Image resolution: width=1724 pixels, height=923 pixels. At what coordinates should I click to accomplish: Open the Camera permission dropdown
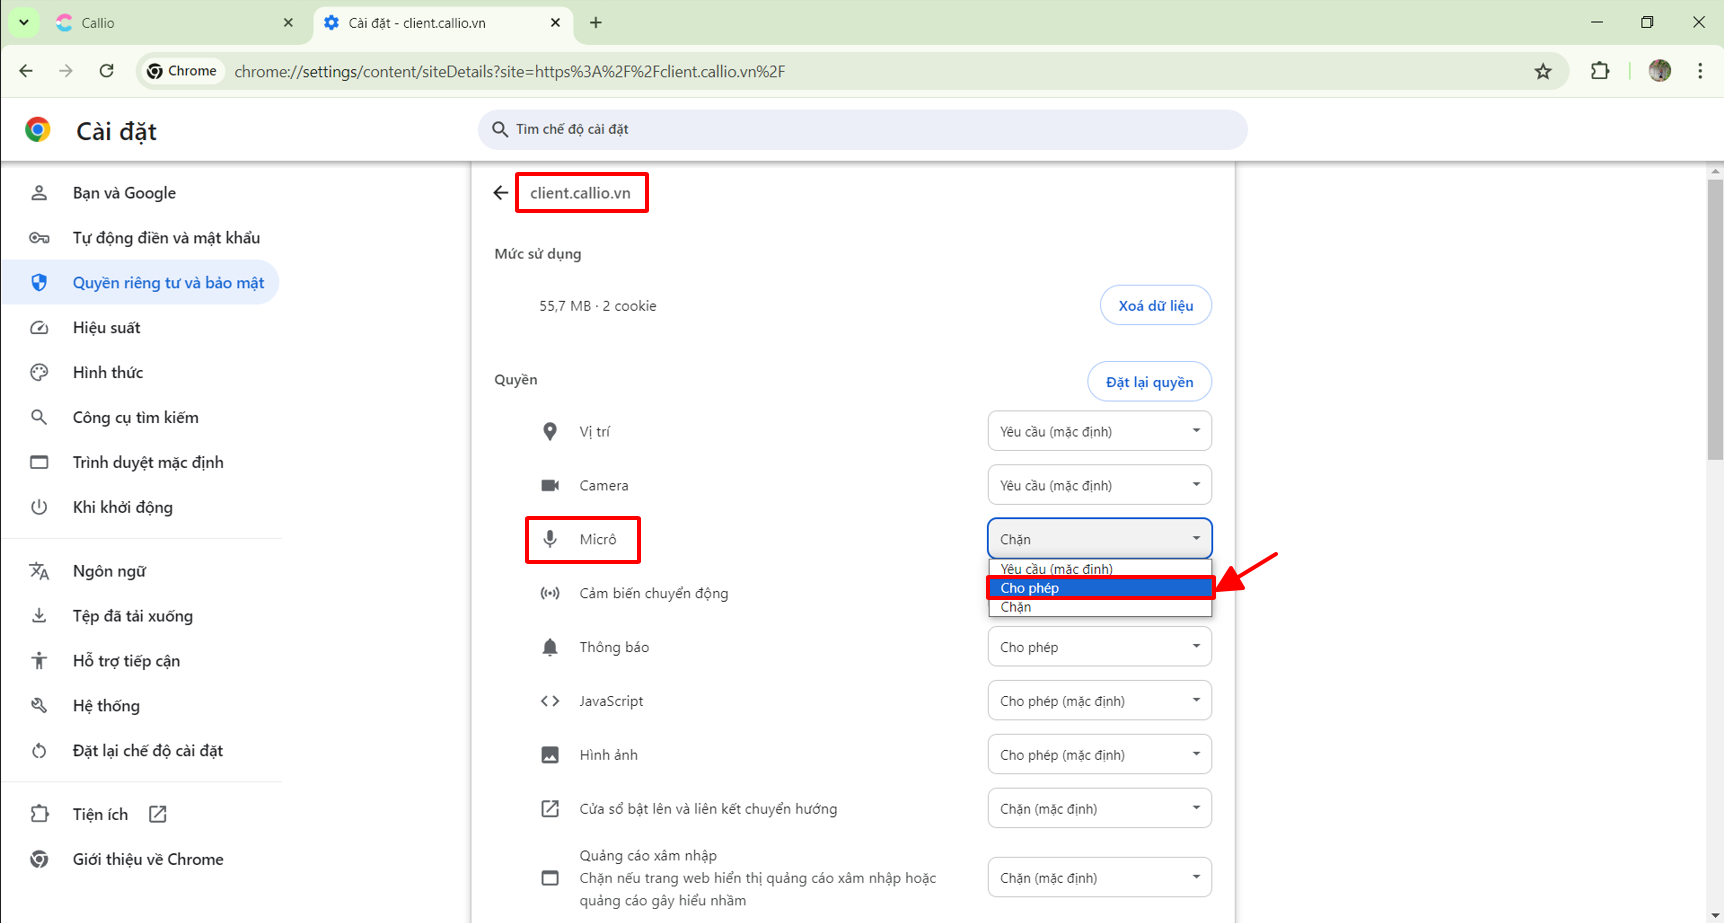pos(1100,485)
